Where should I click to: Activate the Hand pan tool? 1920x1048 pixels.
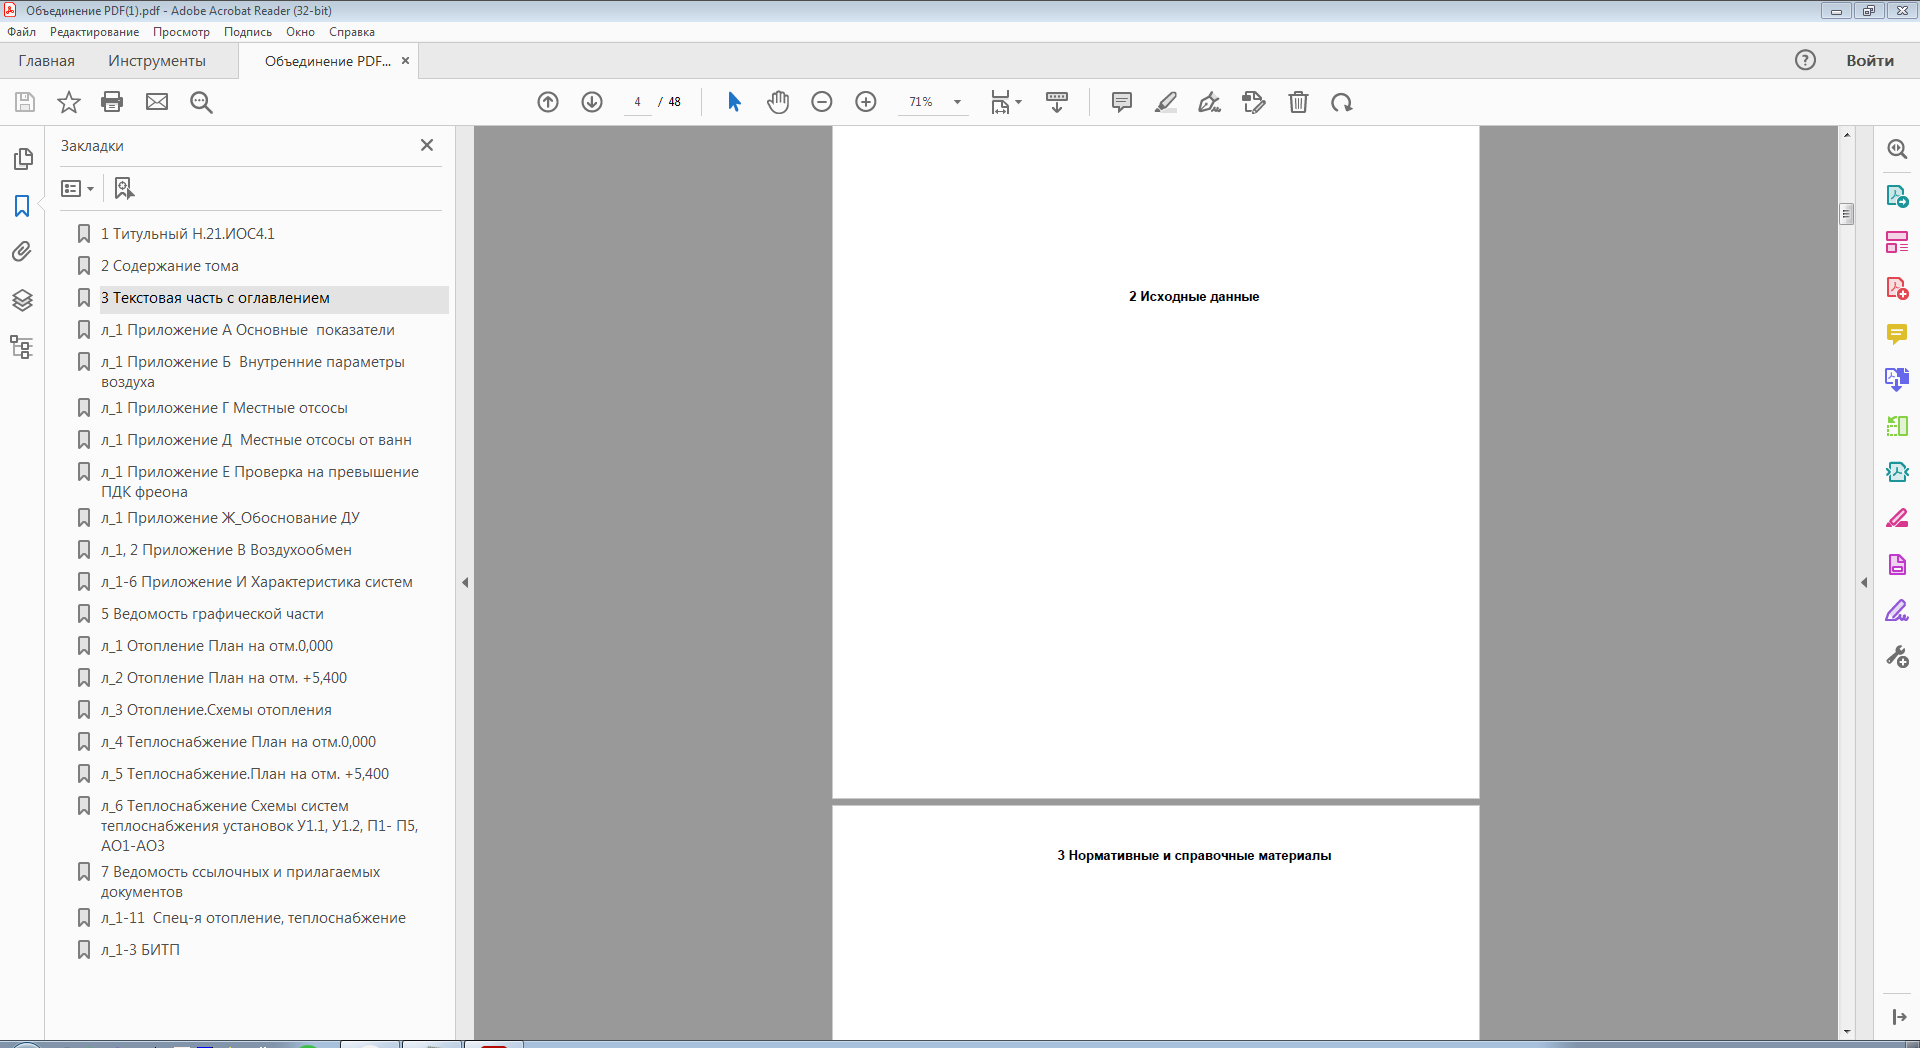pos(778,102)
